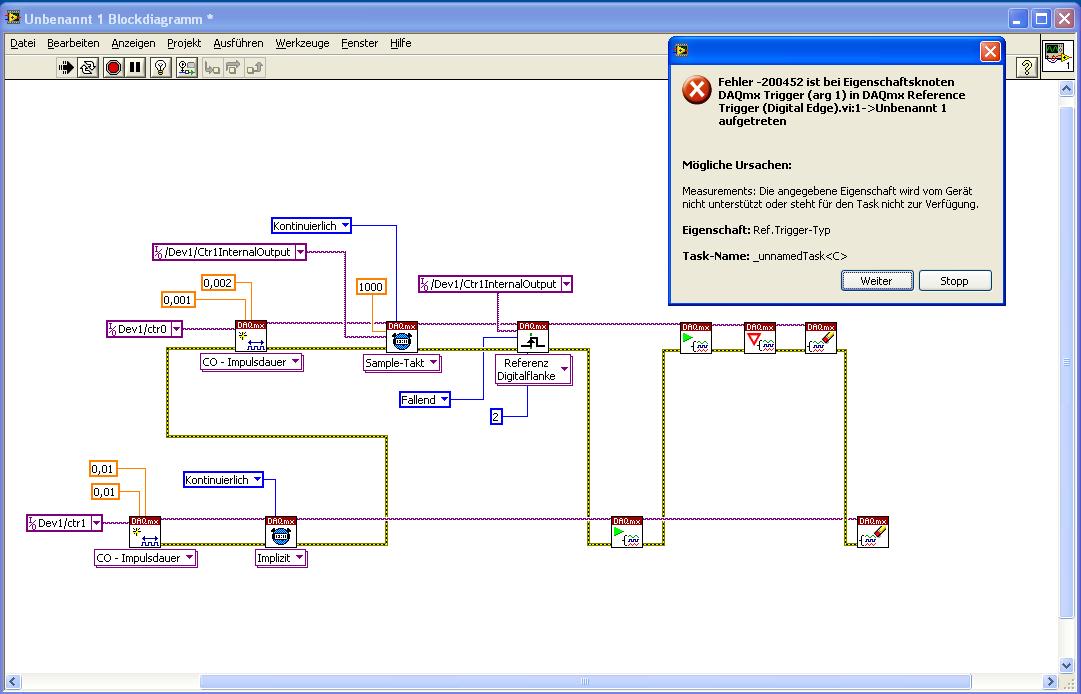
Task: Open the Ausführen menu
Action: 239,43
